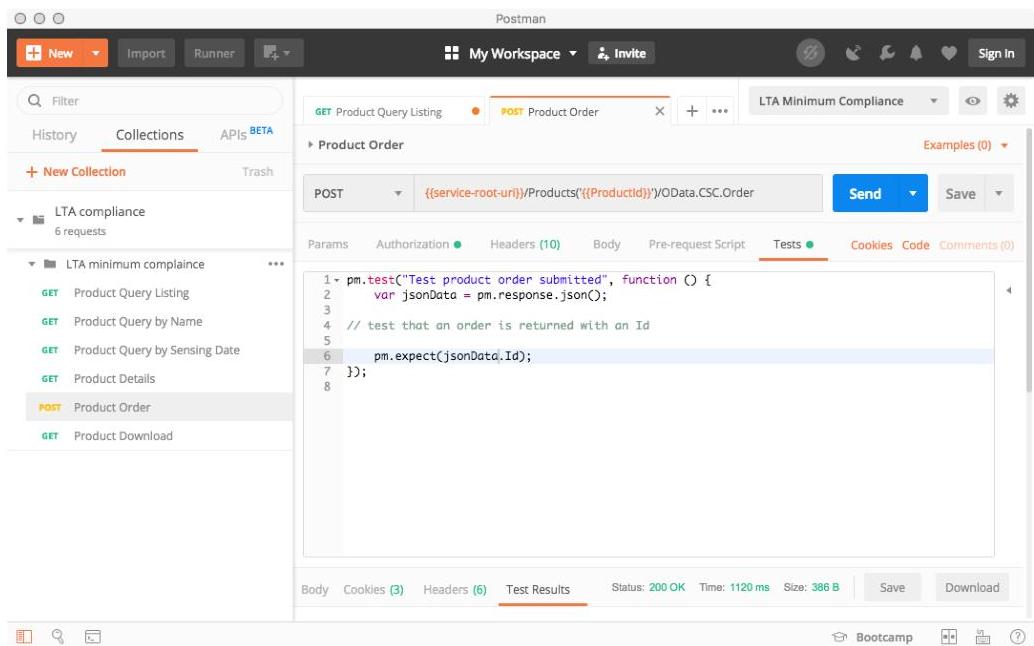Open the Runner
This screenshot has width=1034, height=646.
pyautogui.click(x=214, y=53)
